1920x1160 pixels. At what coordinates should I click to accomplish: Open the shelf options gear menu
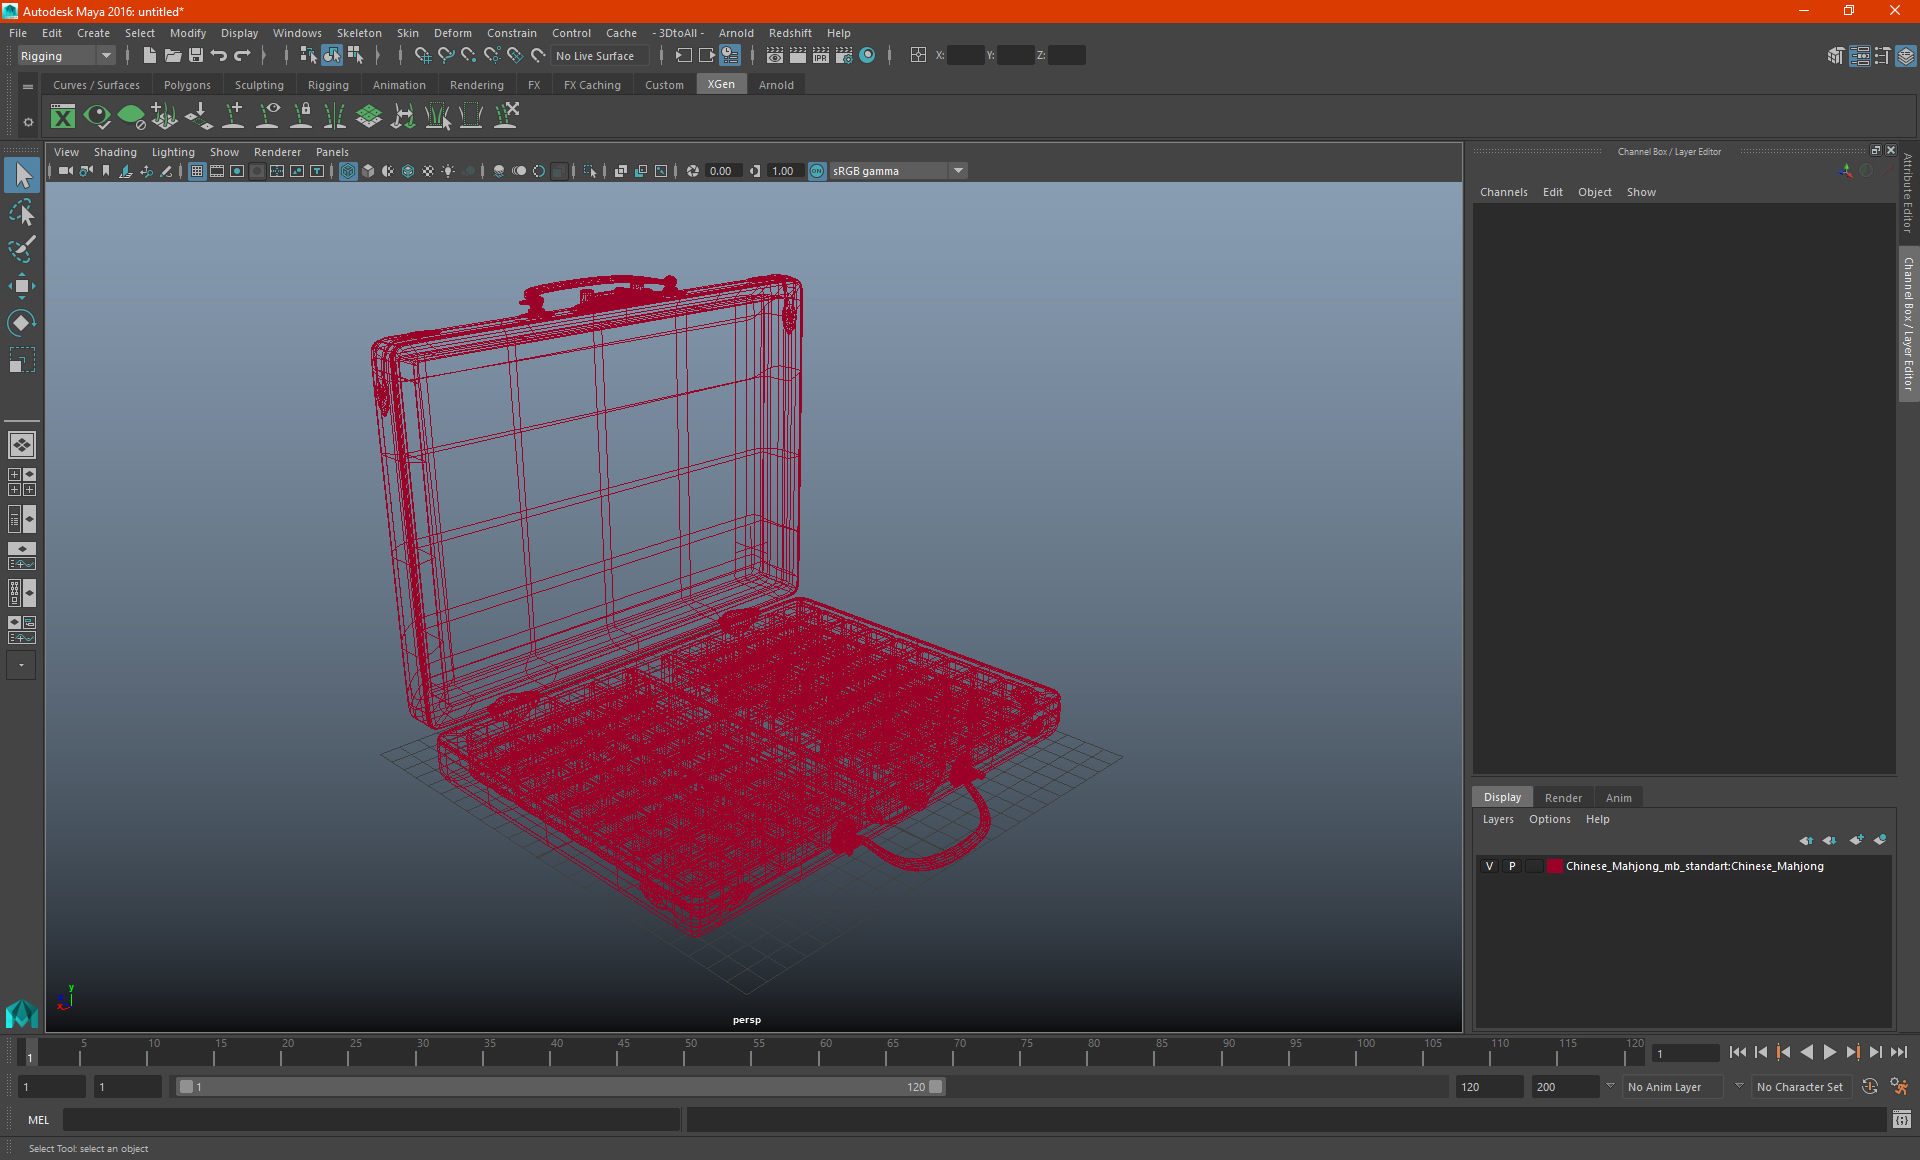(x=28, y=123)
